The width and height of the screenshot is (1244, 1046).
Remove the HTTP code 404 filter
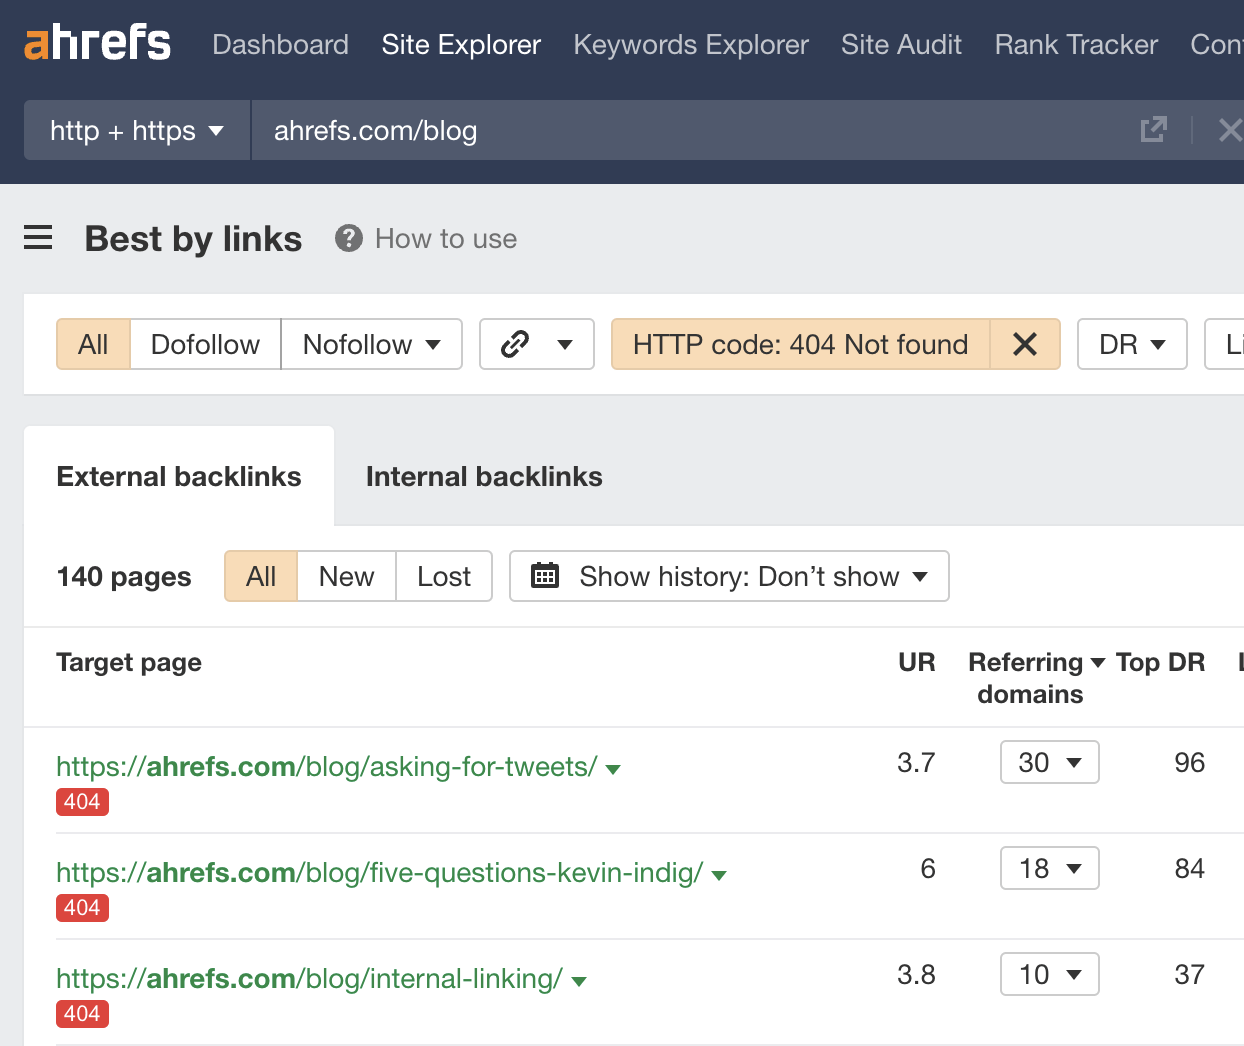(1025, 344)
